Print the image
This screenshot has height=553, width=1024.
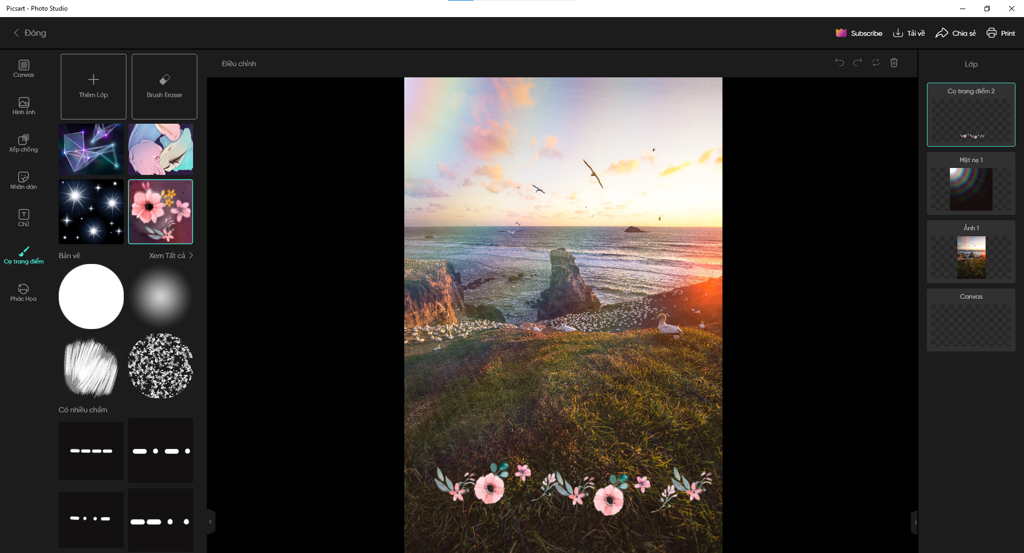1000,33
